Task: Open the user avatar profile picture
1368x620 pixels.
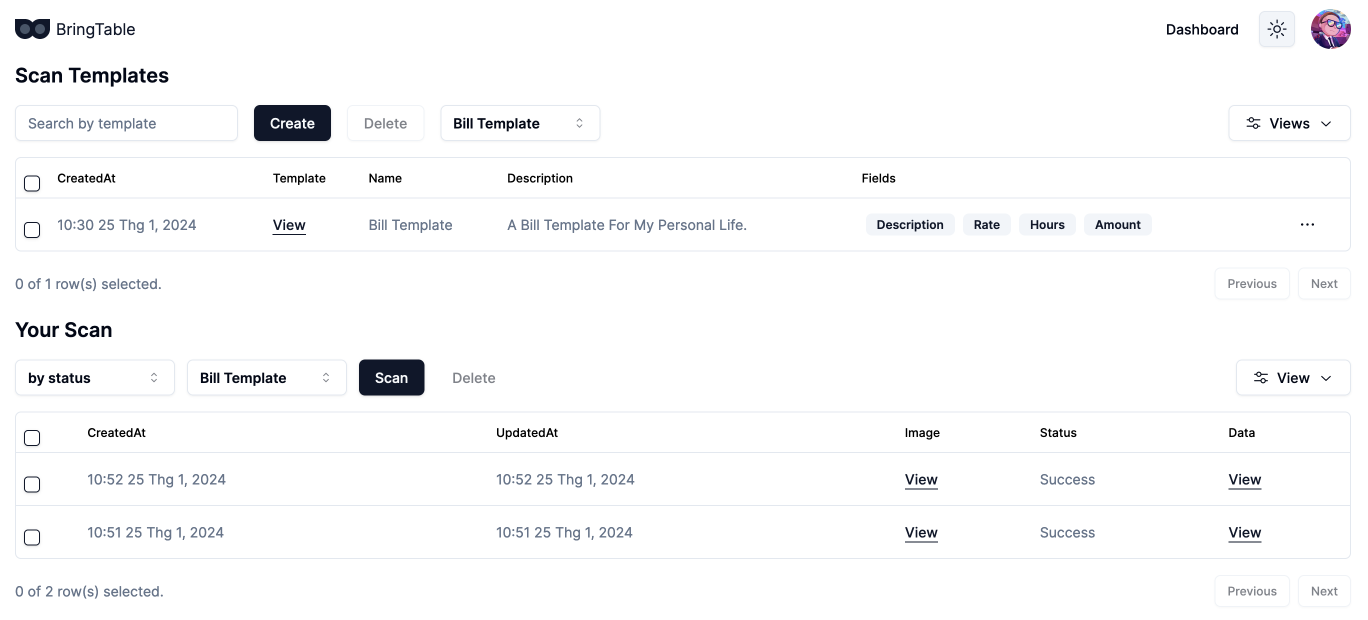Action: 1331,30
